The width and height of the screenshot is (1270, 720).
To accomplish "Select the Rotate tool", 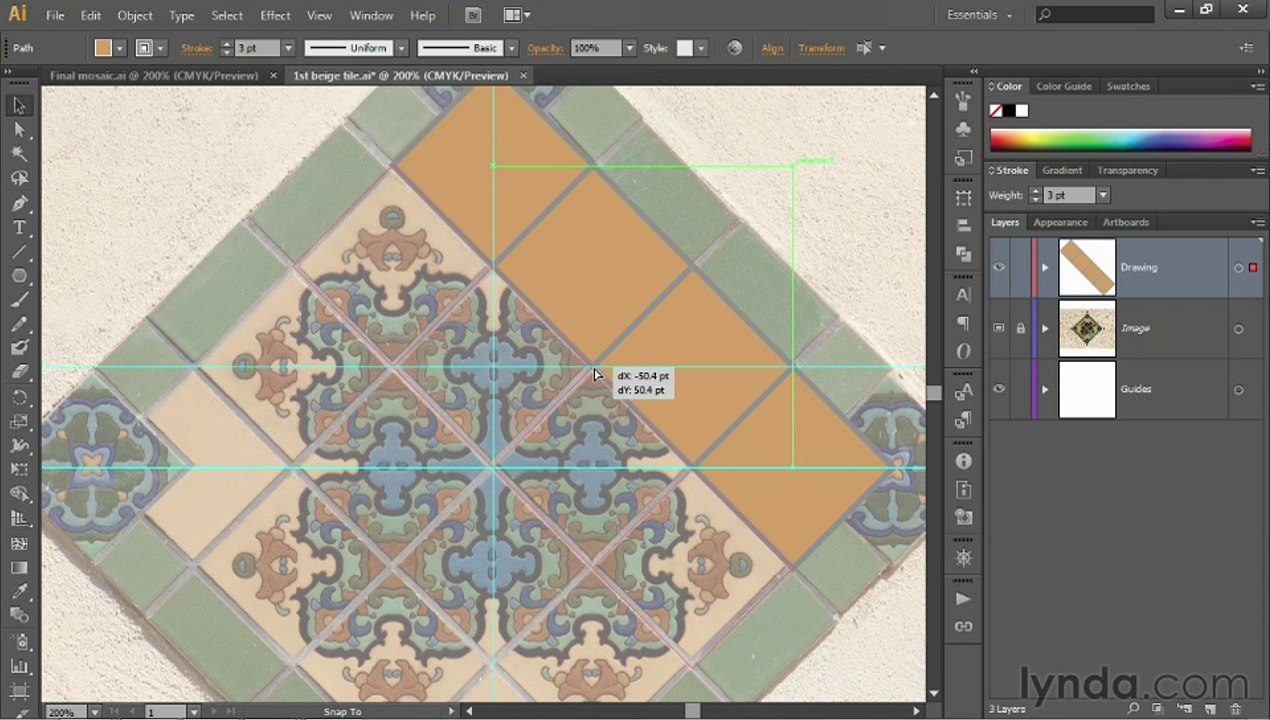I will pos(19,397).
